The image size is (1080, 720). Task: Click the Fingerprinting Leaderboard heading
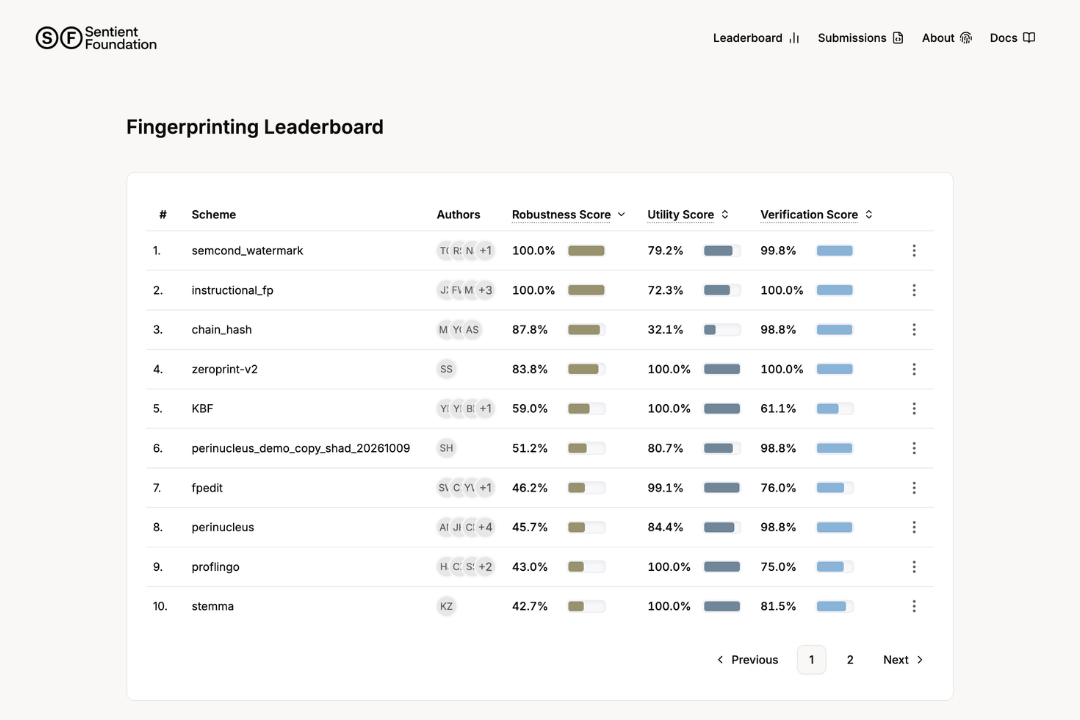click(x=255, y=127)
